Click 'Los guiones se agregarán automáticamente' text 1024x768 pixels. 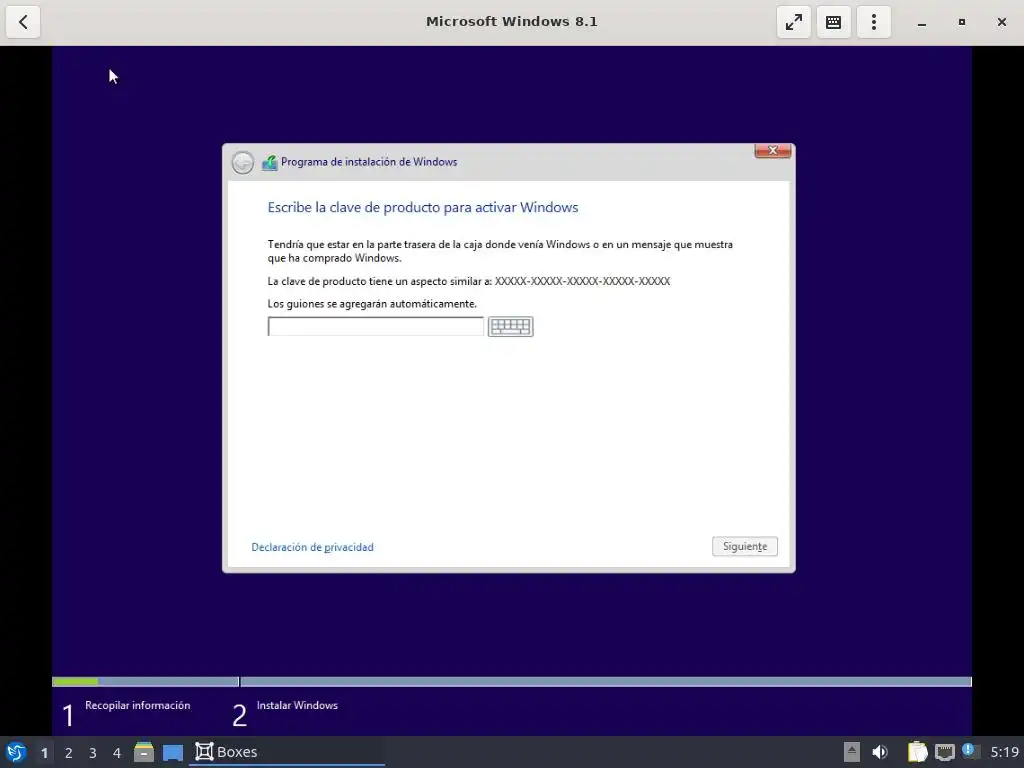pyautogui.click(x=372, y=304)
